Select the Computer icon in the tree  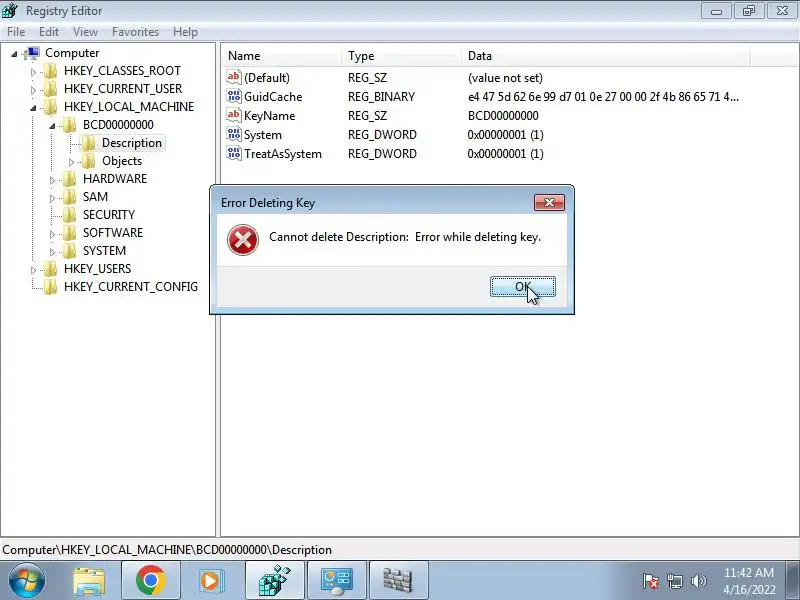[32, 53]
